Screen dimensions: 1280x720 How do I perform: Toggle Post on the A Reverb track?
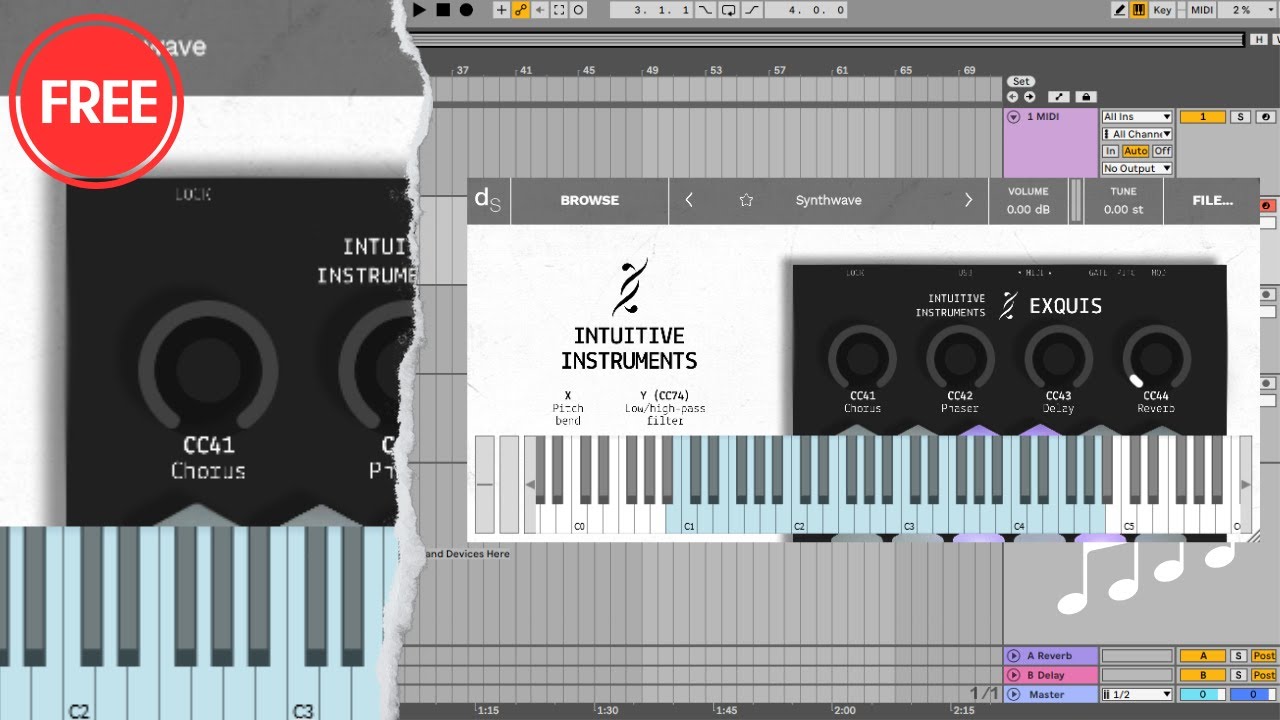point(1264,656)
